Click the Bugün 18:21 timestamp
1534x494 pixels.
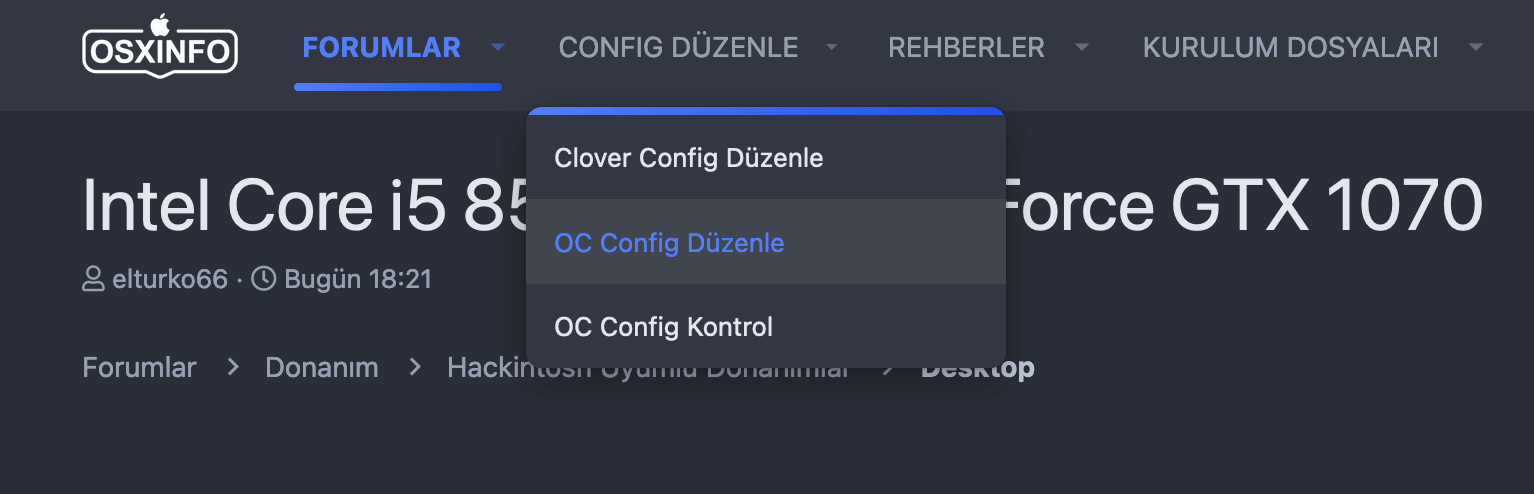357,279
